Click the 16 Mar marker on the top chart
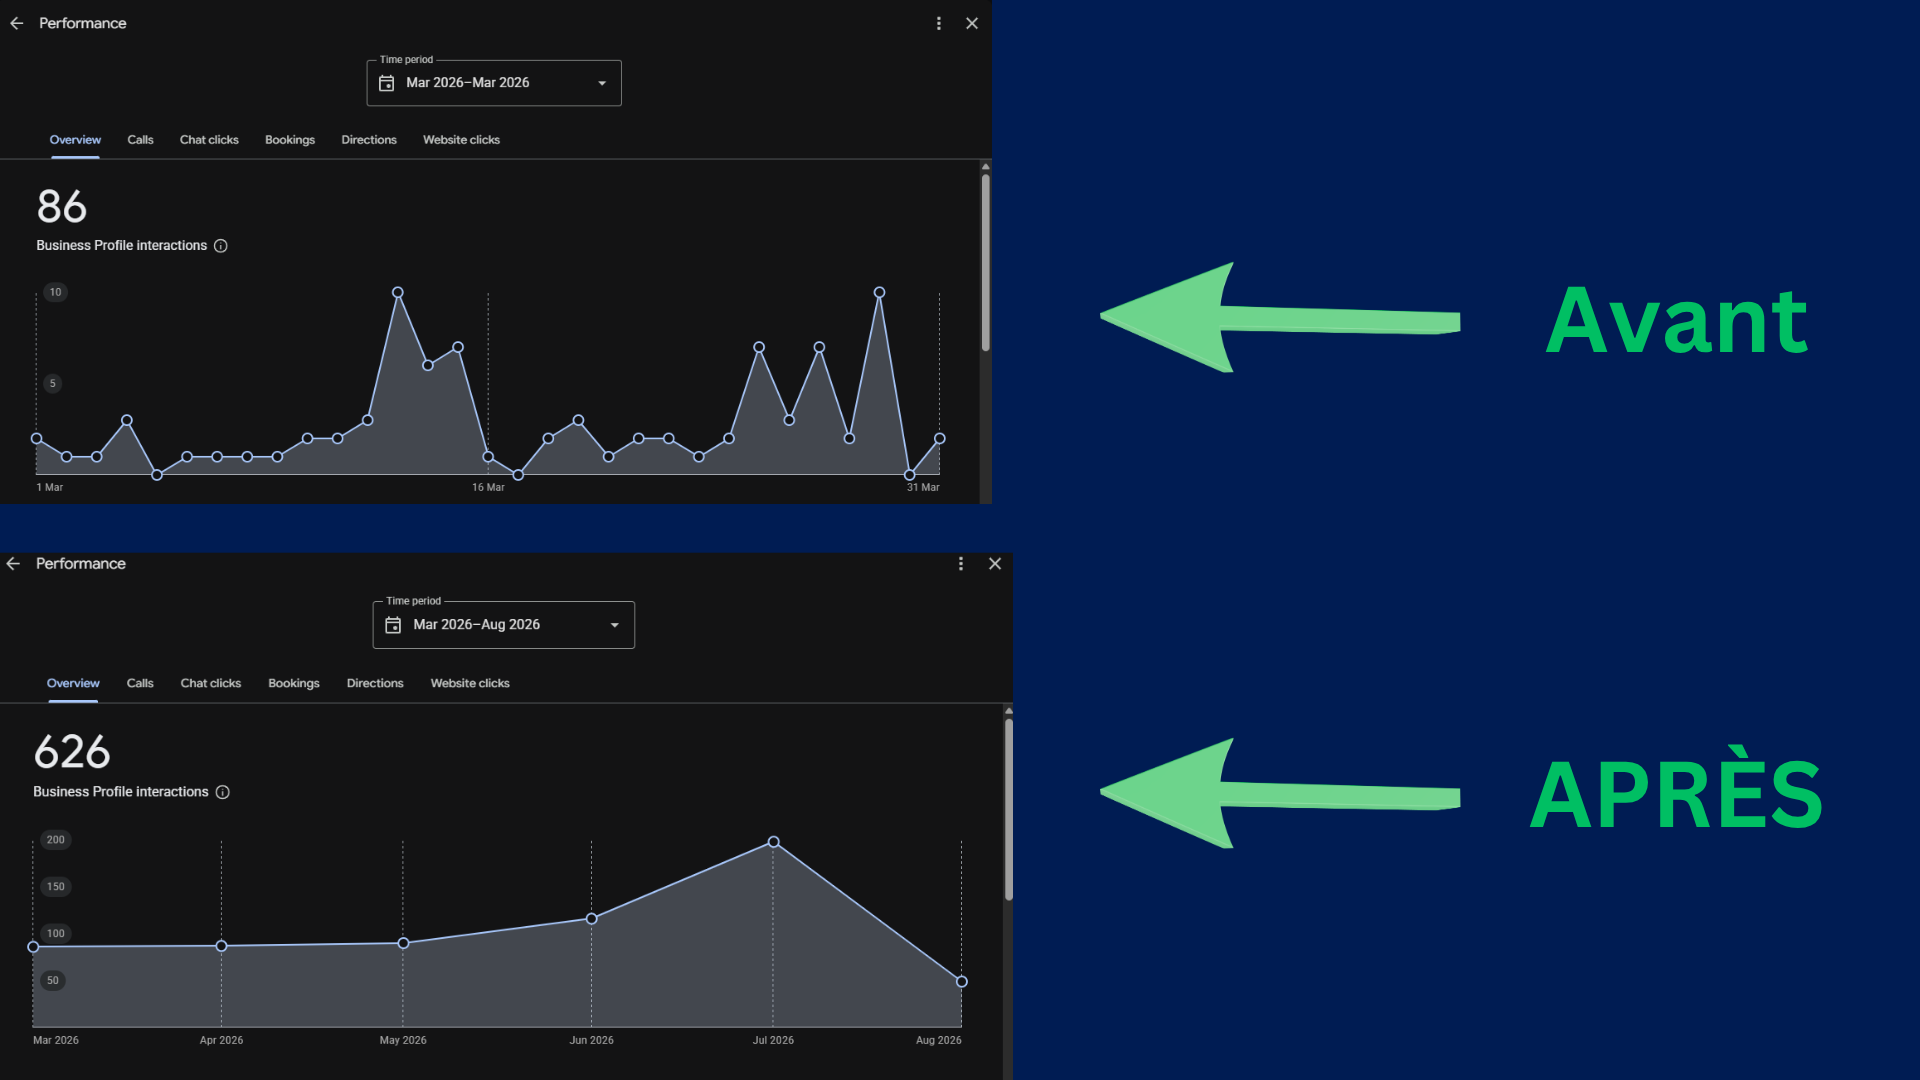Viewport: 1920px width, 1080px height. [x=488, y=487]
